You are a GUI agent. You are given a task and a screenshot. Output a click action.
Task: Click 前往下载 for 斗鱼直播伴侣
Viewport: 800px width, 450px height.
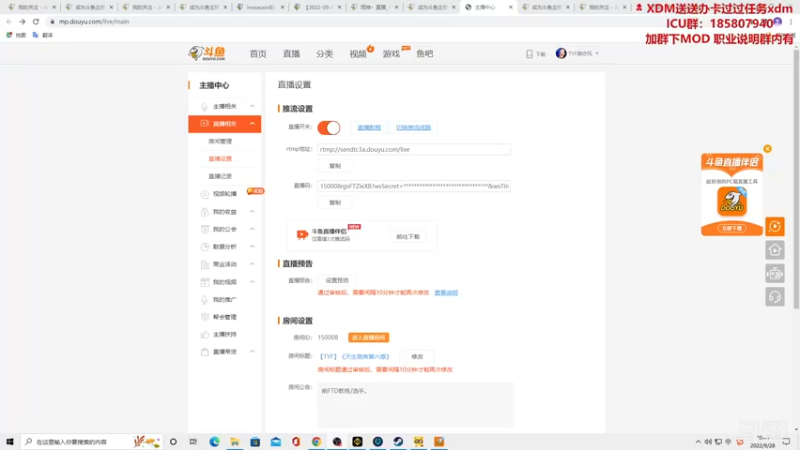click(x=408, y=237)
